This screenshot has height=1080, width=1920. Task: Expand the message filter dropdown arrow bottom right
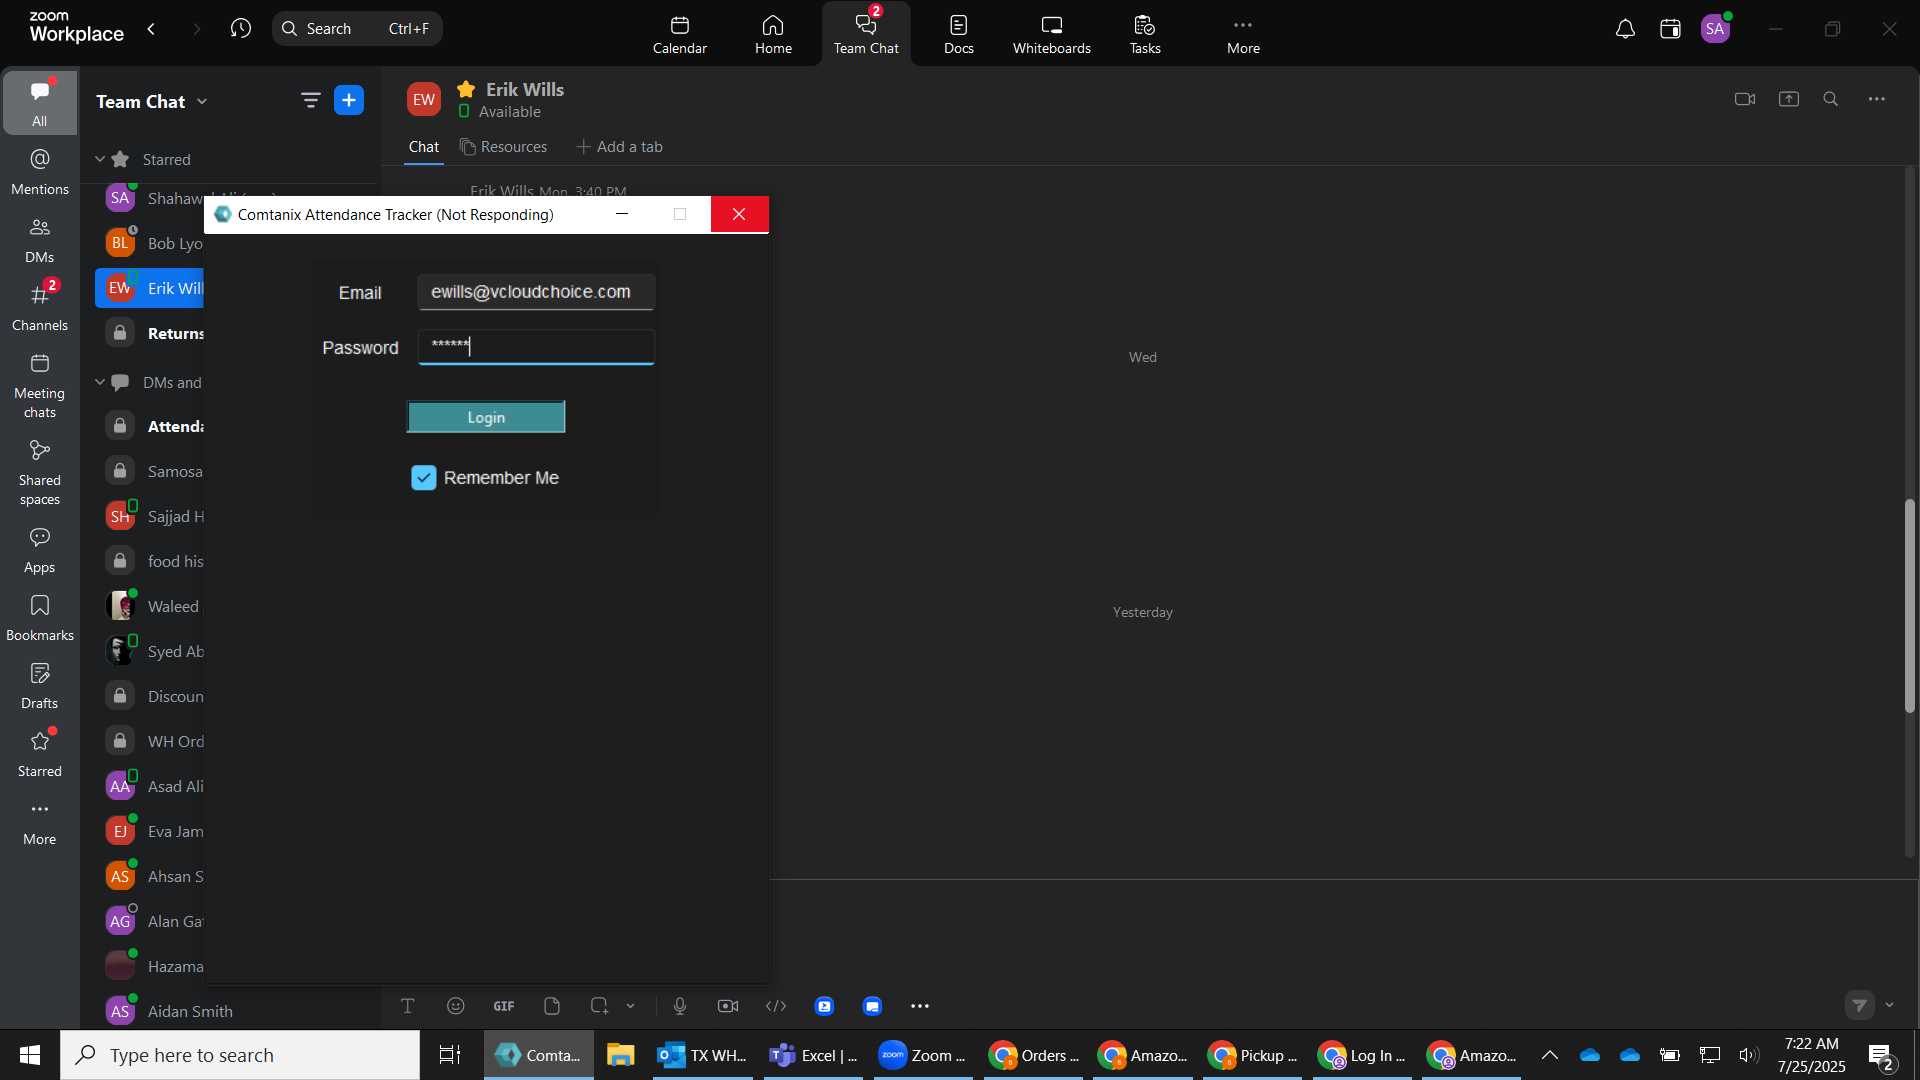1889,1005
